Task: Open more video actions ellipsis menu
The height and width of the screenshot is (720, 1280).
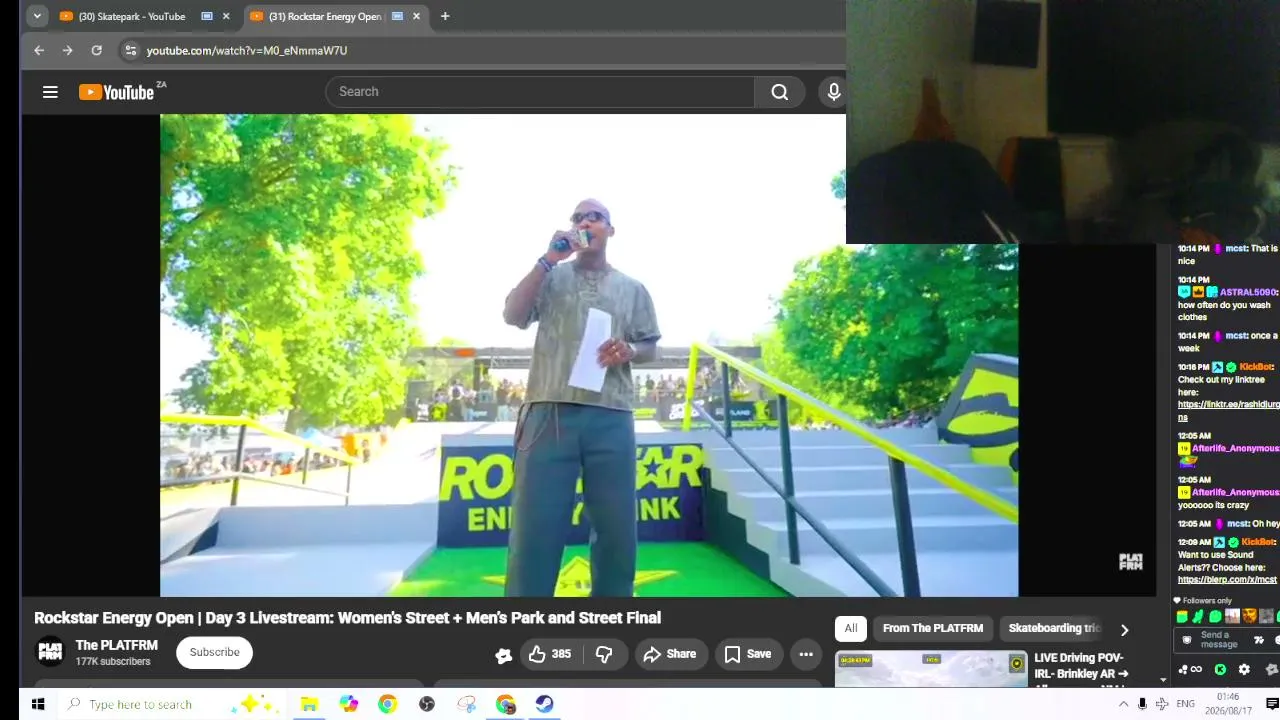Action: point(806,654)
